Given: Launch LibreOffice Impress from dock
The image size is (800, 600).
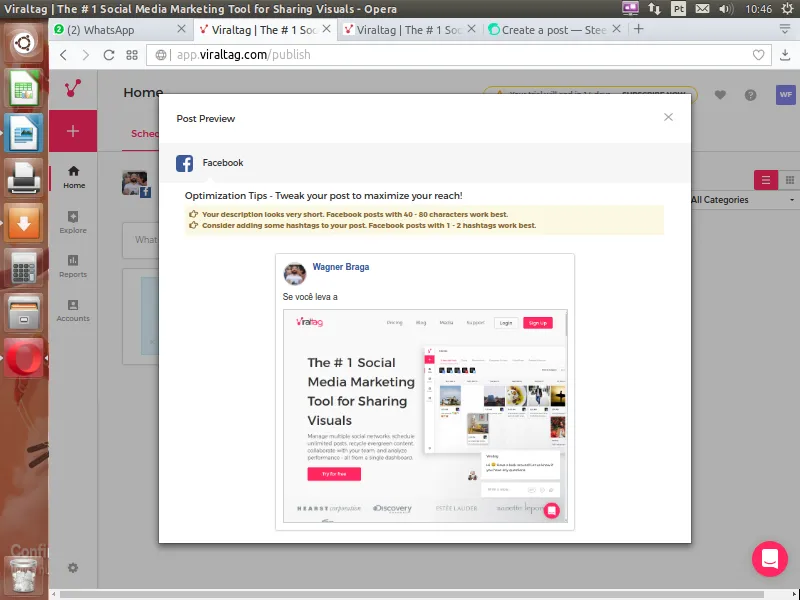Looking at the screenshot, I should click(23, 133).
